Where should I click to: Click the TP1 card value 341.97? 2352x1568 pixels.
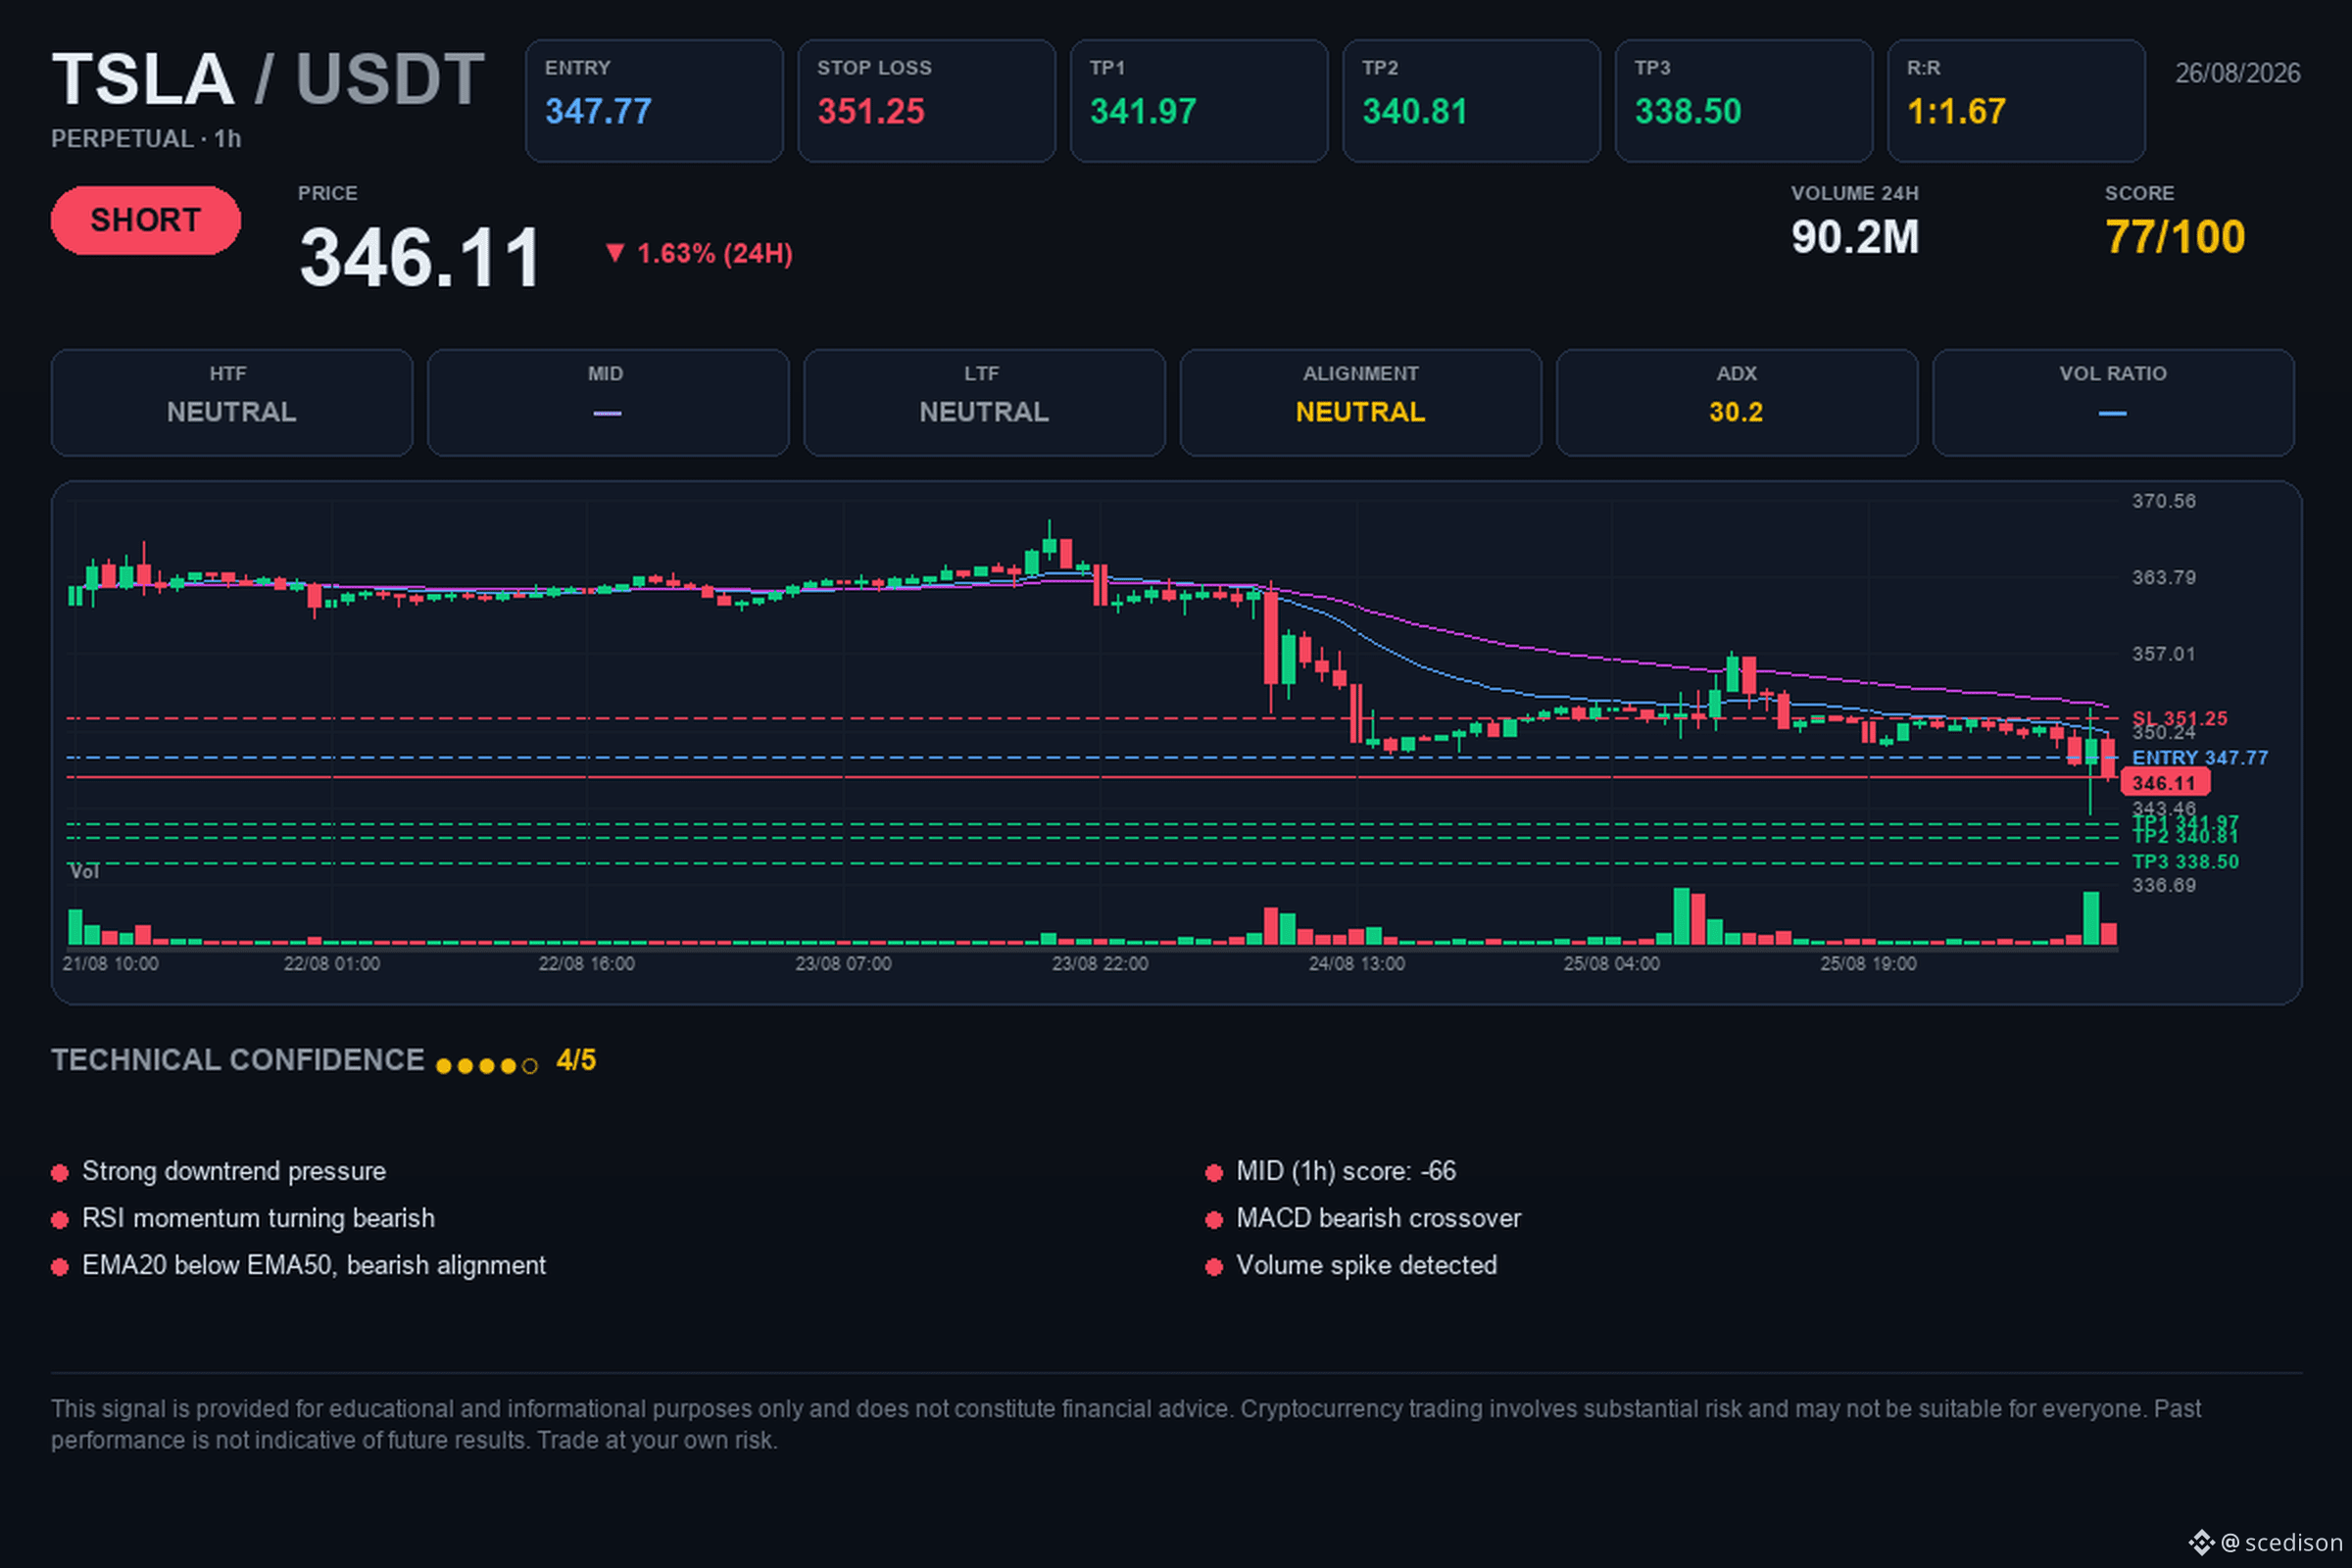1143,111
